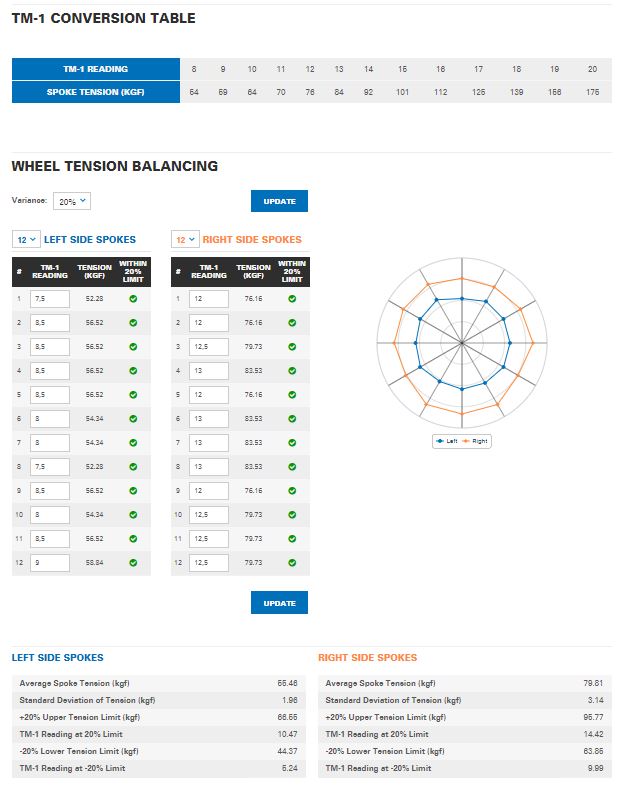This screenshot has width=623, height=805.
Task: Toggle Right series in chart legend
Action: 476,441
